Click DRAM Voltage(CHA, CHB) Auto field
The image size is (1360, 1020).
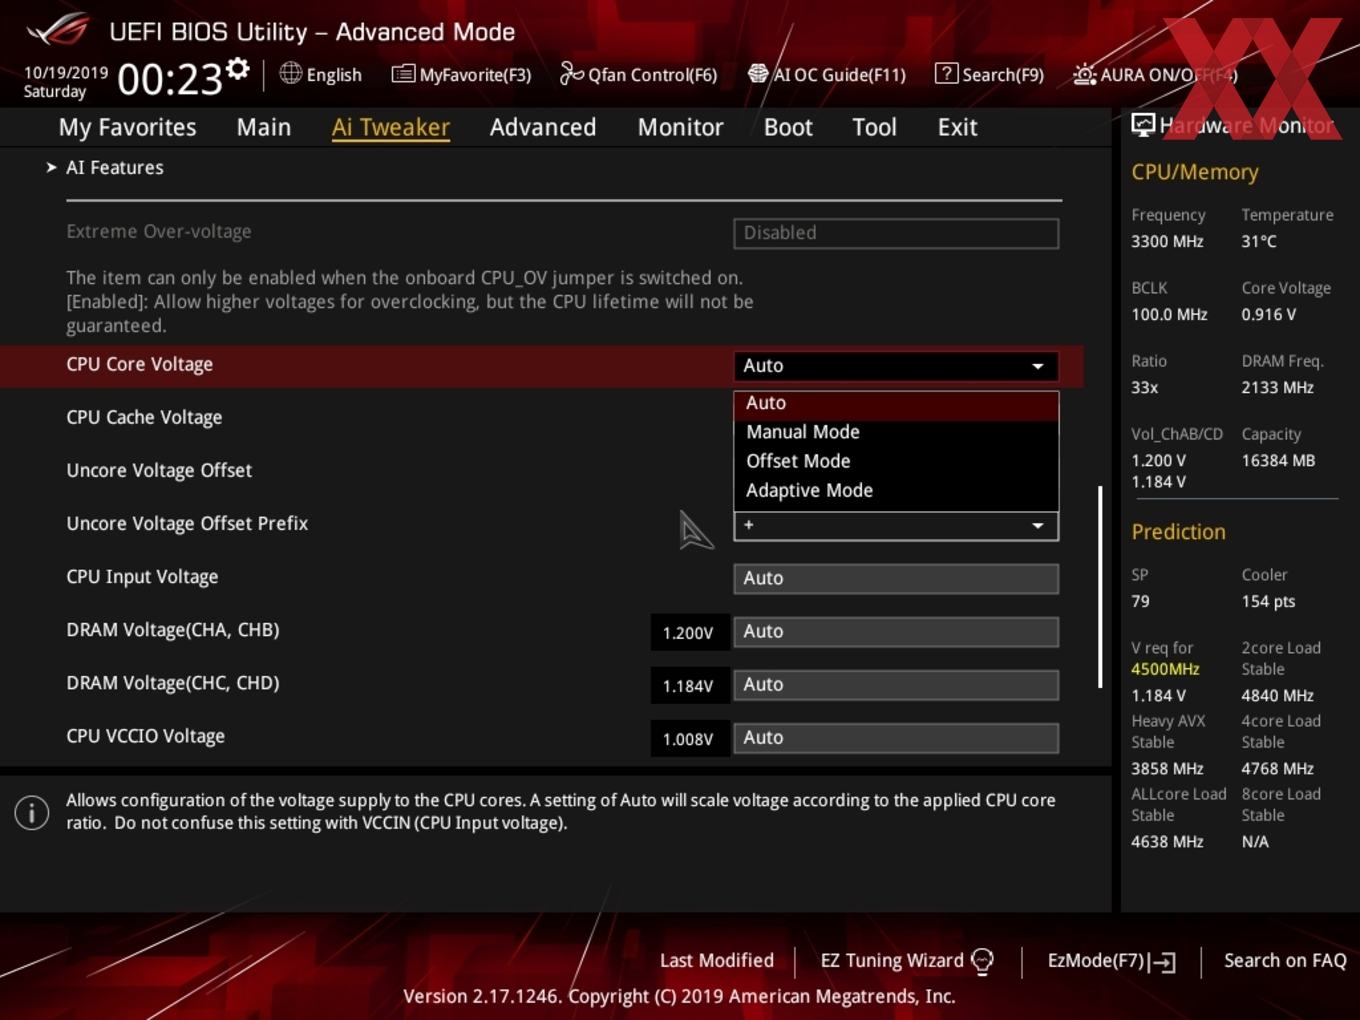click(x=896, y=631)
